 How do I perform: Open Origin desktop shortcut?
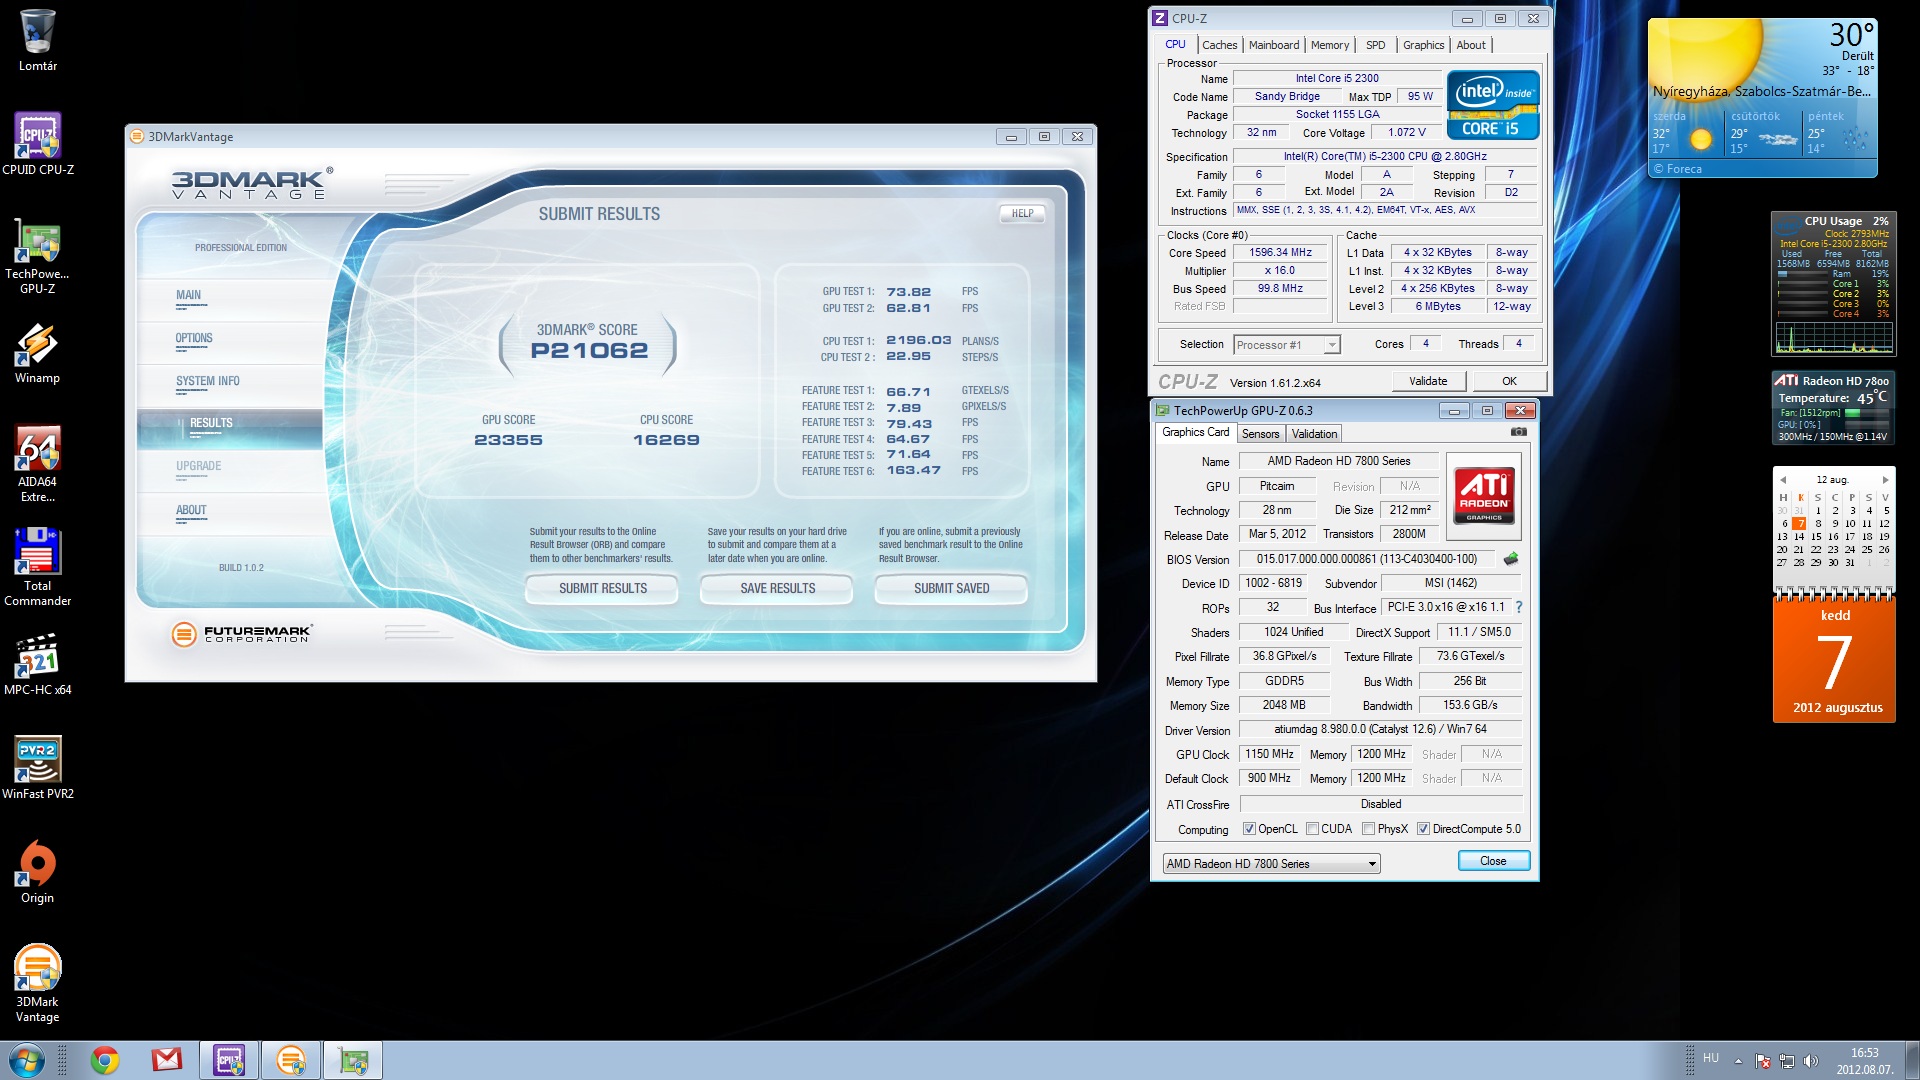click(x=38, y=863)
